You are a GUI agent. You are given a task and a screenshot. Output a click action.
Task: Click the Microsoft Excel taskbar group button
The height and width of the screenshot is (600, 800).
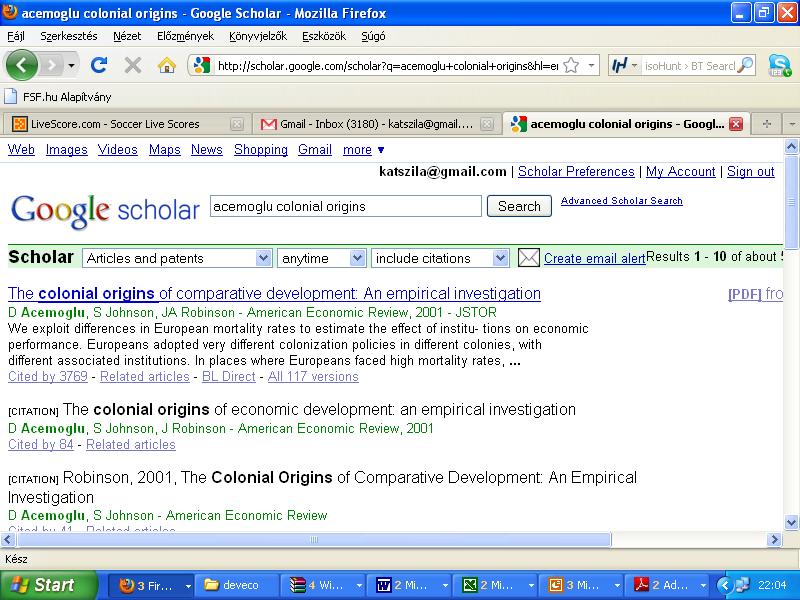pyautogui.click(x=496, y=585)
